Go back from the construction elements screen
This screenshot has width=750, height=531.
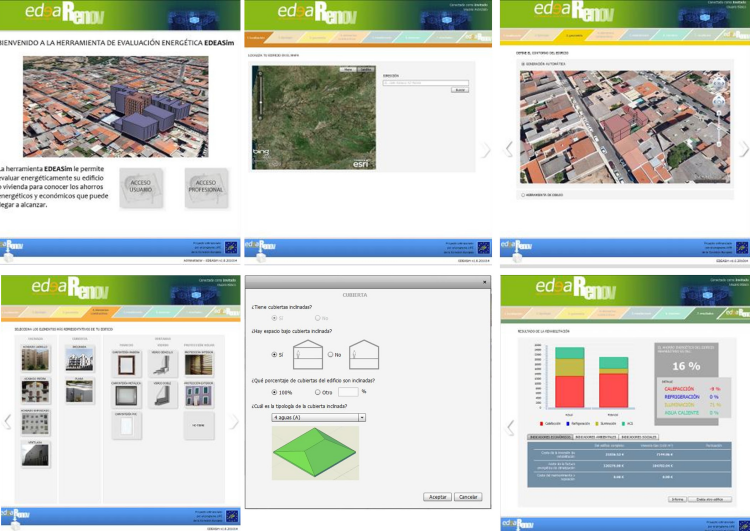[7, 421]
